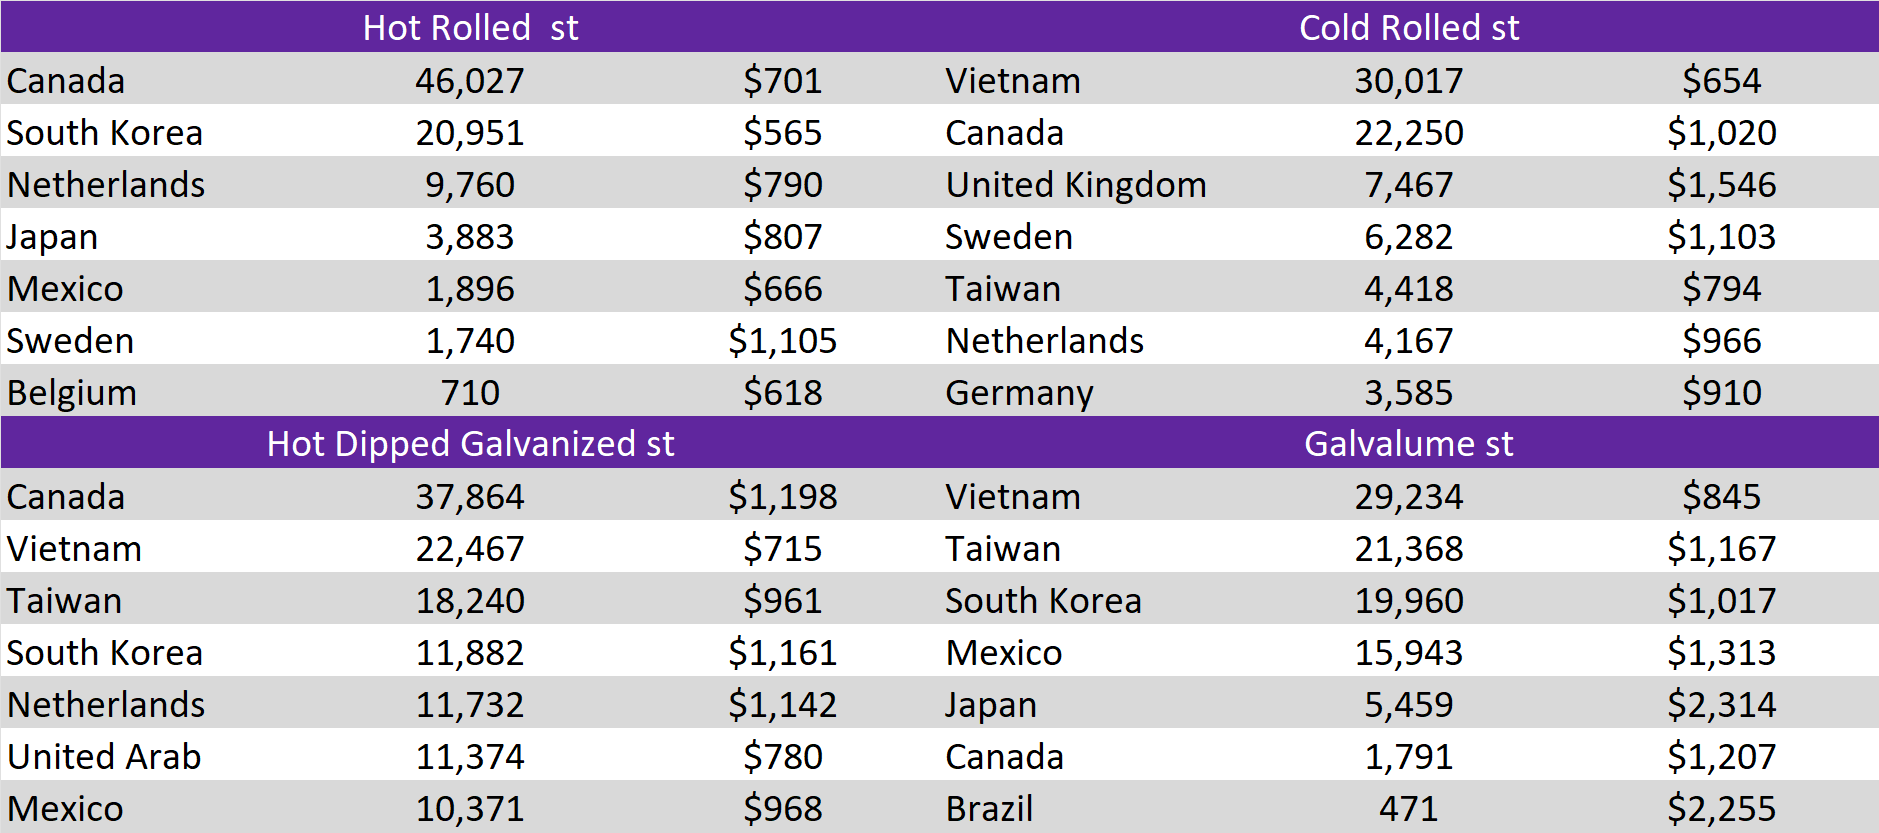Click the $1,546 price cell
The height and width of the screenshot is (833, 1879).
(1721, 185)
